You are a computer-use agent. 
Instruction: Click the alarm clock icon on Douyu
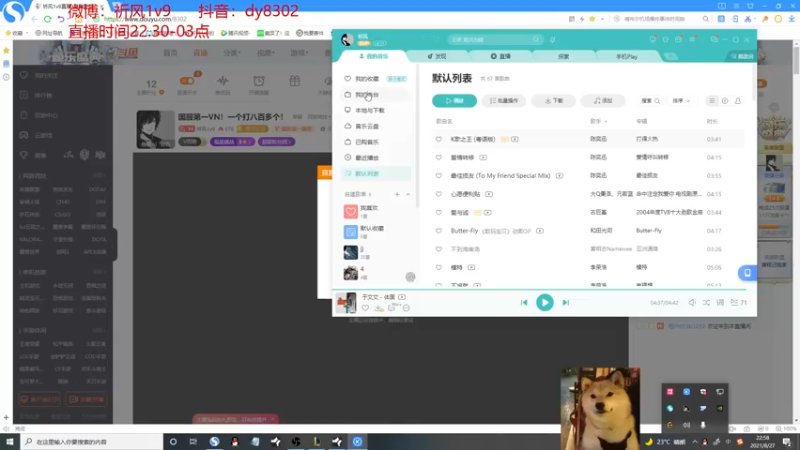[x=259, y=81]
